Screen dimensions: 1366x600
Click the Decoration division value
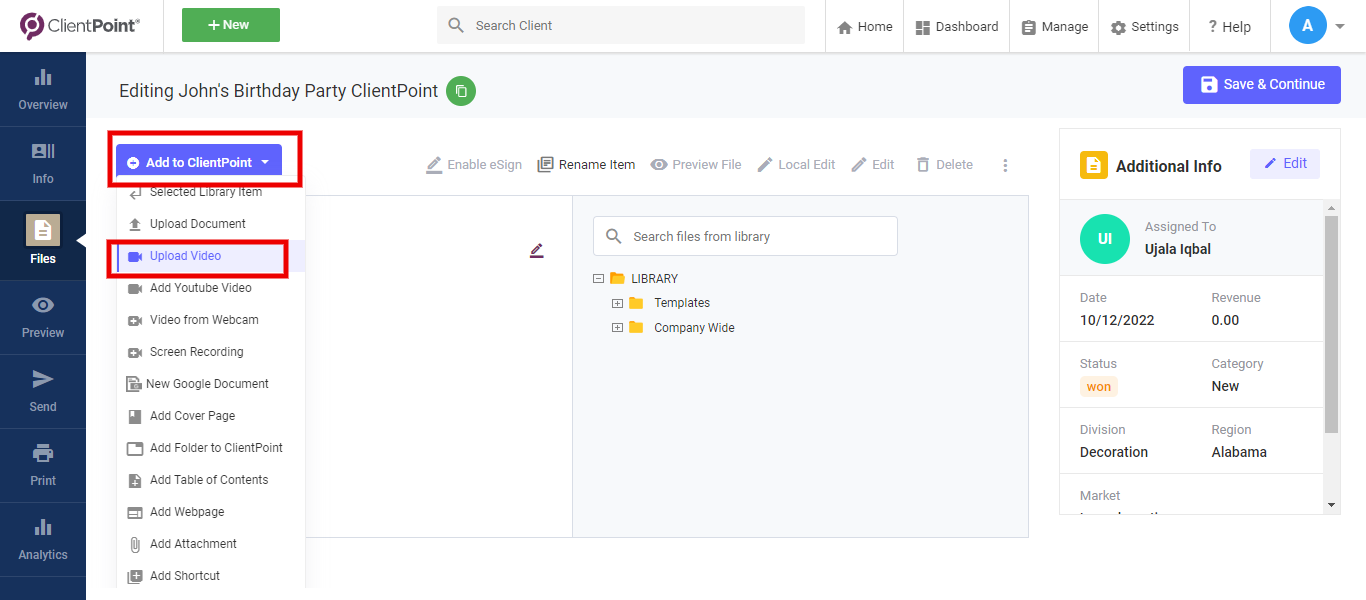1114,452
